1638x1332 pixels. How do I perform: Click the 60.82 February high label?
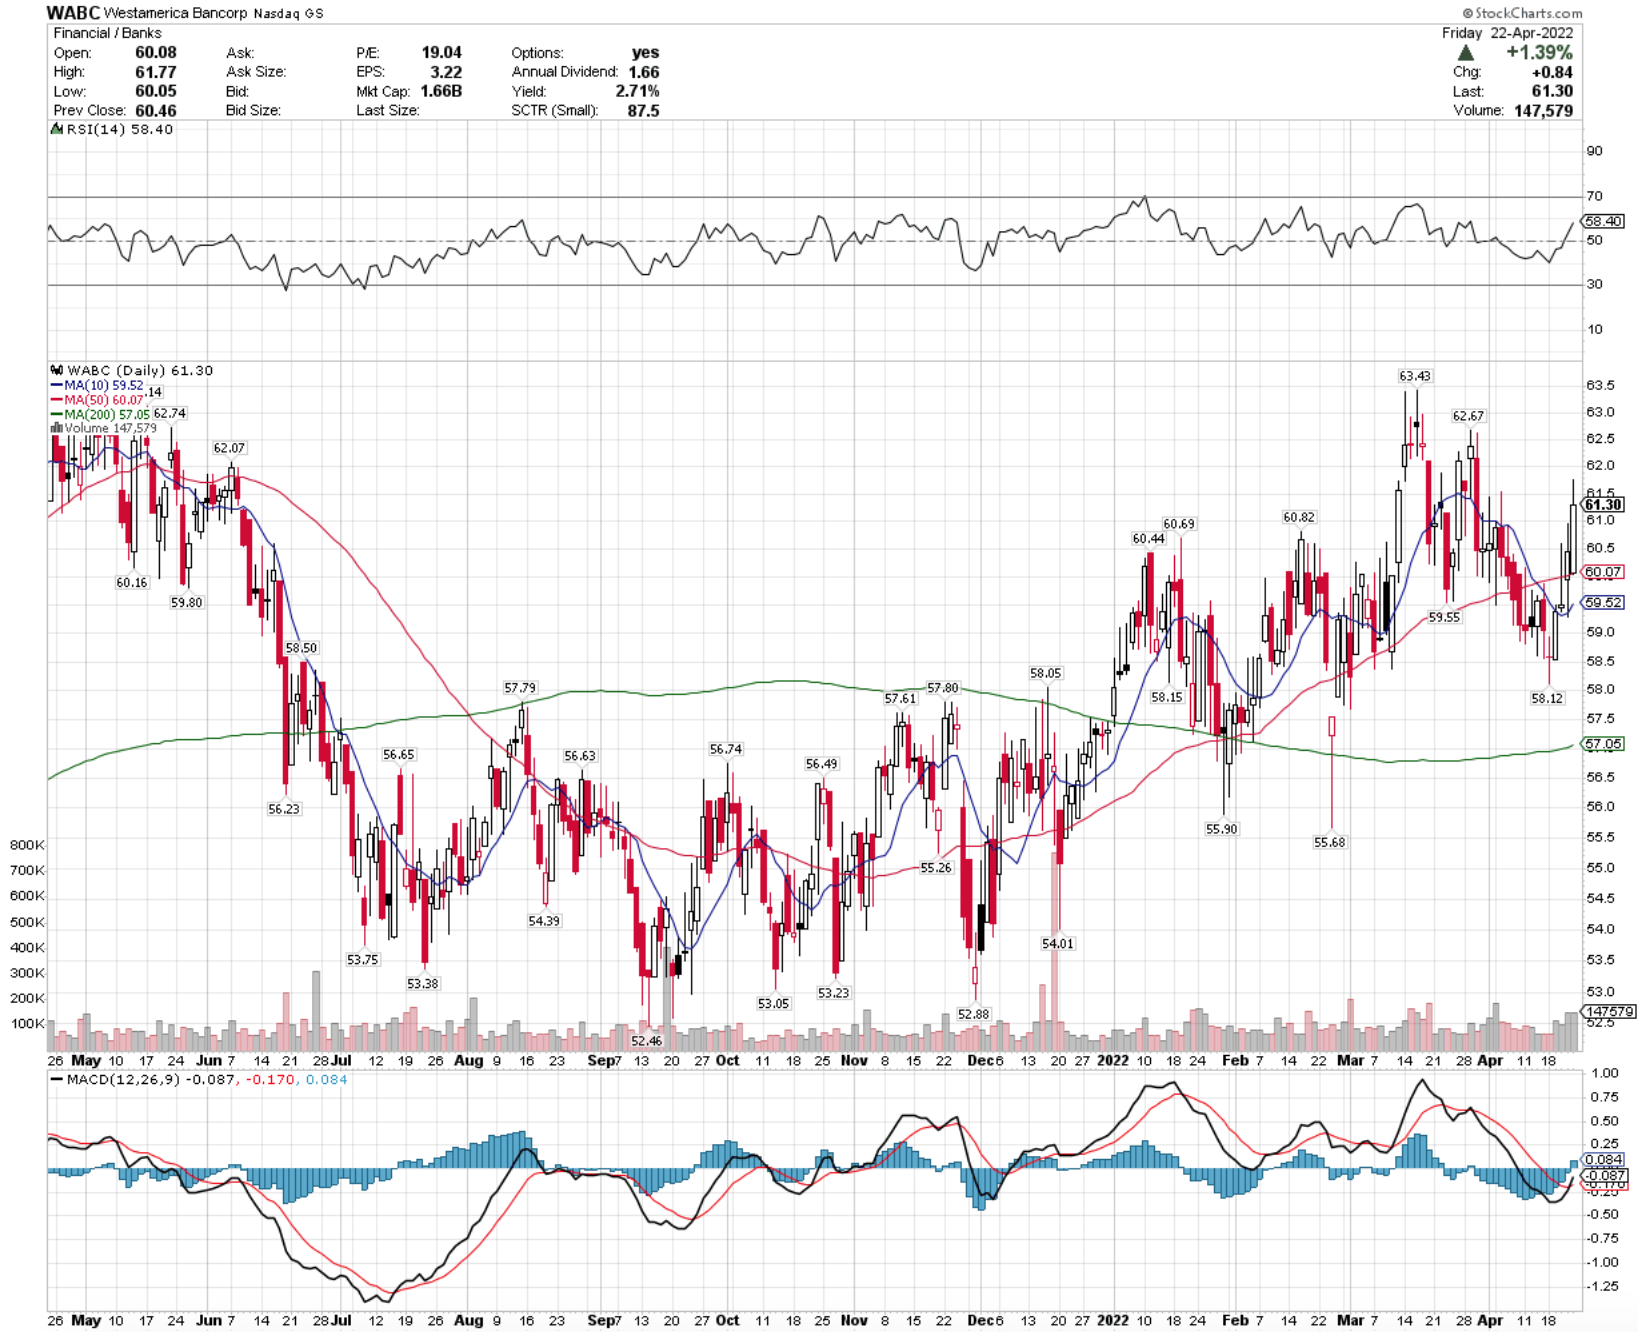click(x=1299, y=517)
